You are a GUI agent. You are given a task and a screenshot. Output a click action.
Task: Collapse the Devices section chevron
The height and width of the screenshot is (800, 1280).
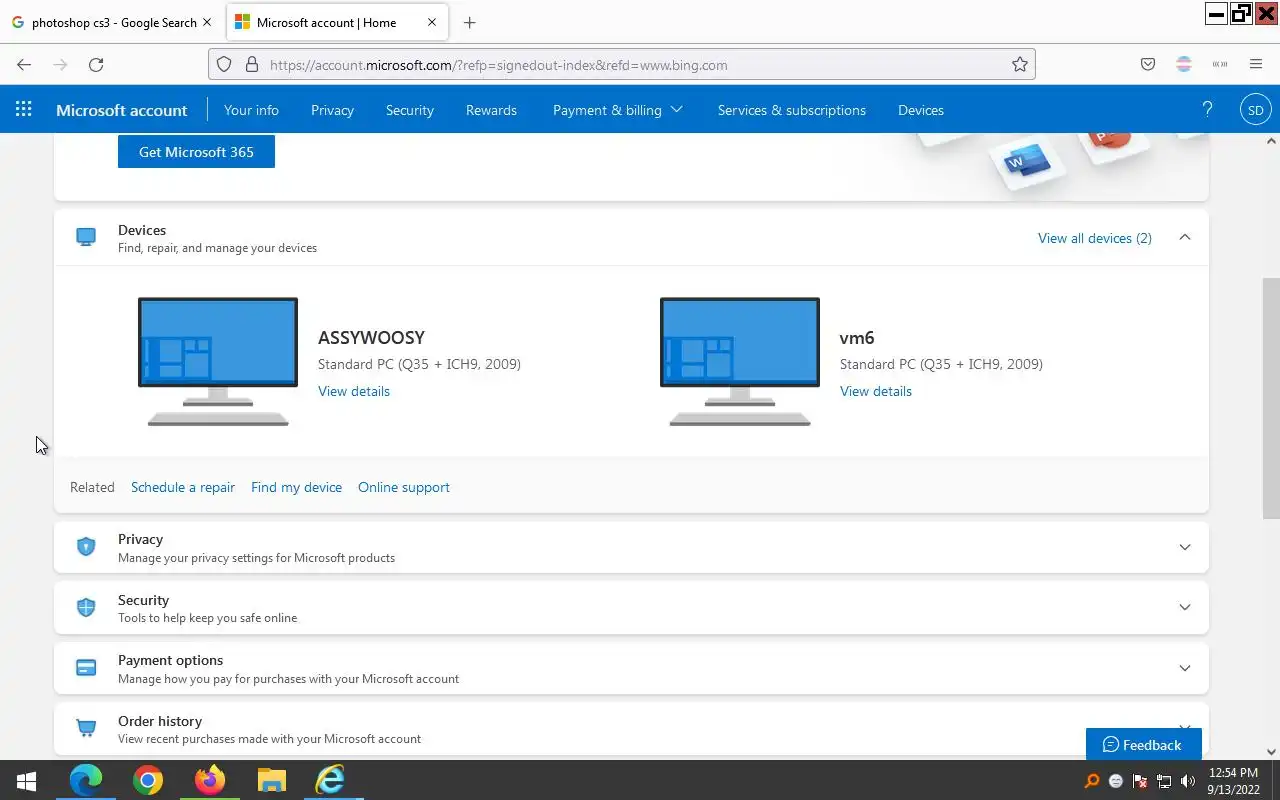[1185, 237]
